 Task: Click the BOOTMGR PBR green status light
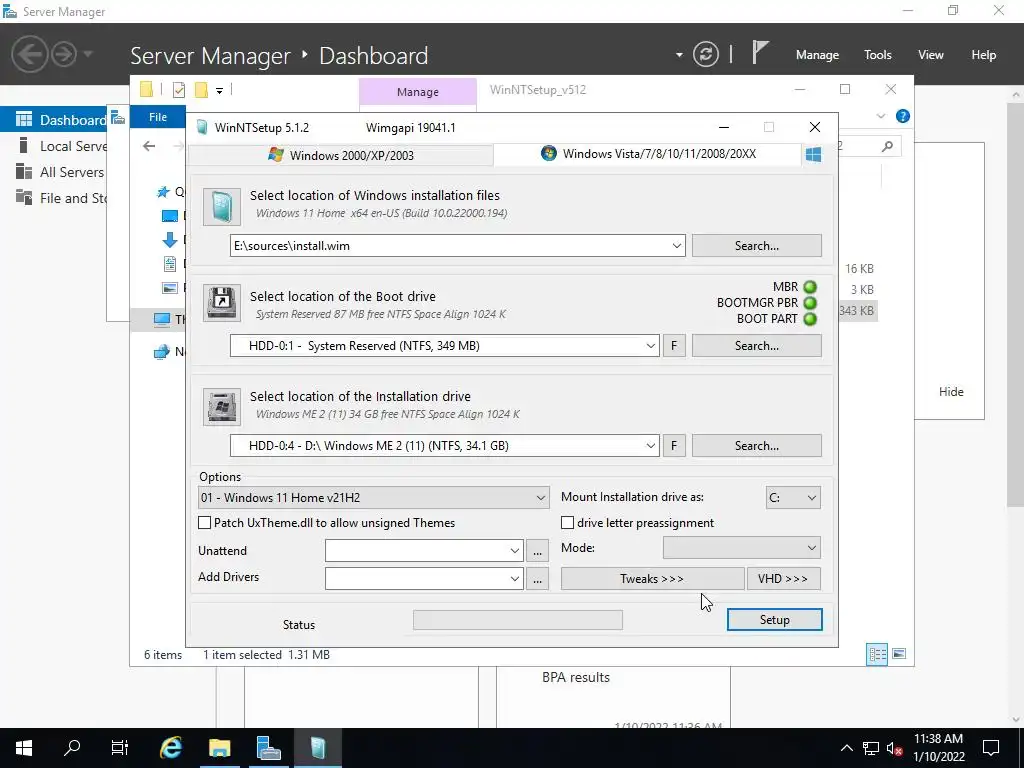(810, 303)
